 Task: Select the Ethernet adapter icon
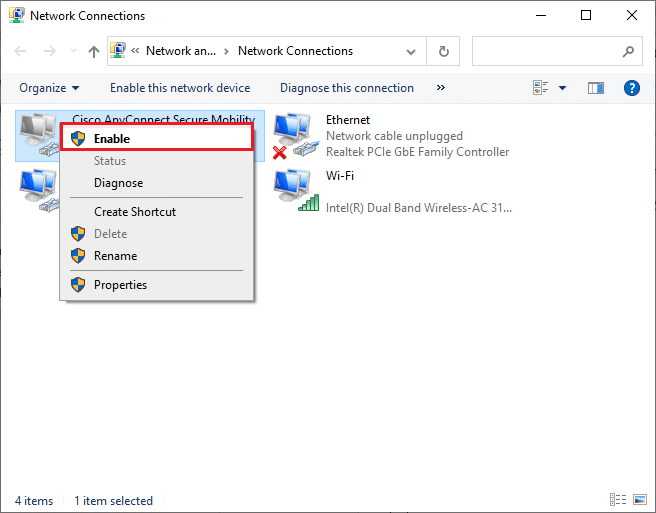click(296, 136)
